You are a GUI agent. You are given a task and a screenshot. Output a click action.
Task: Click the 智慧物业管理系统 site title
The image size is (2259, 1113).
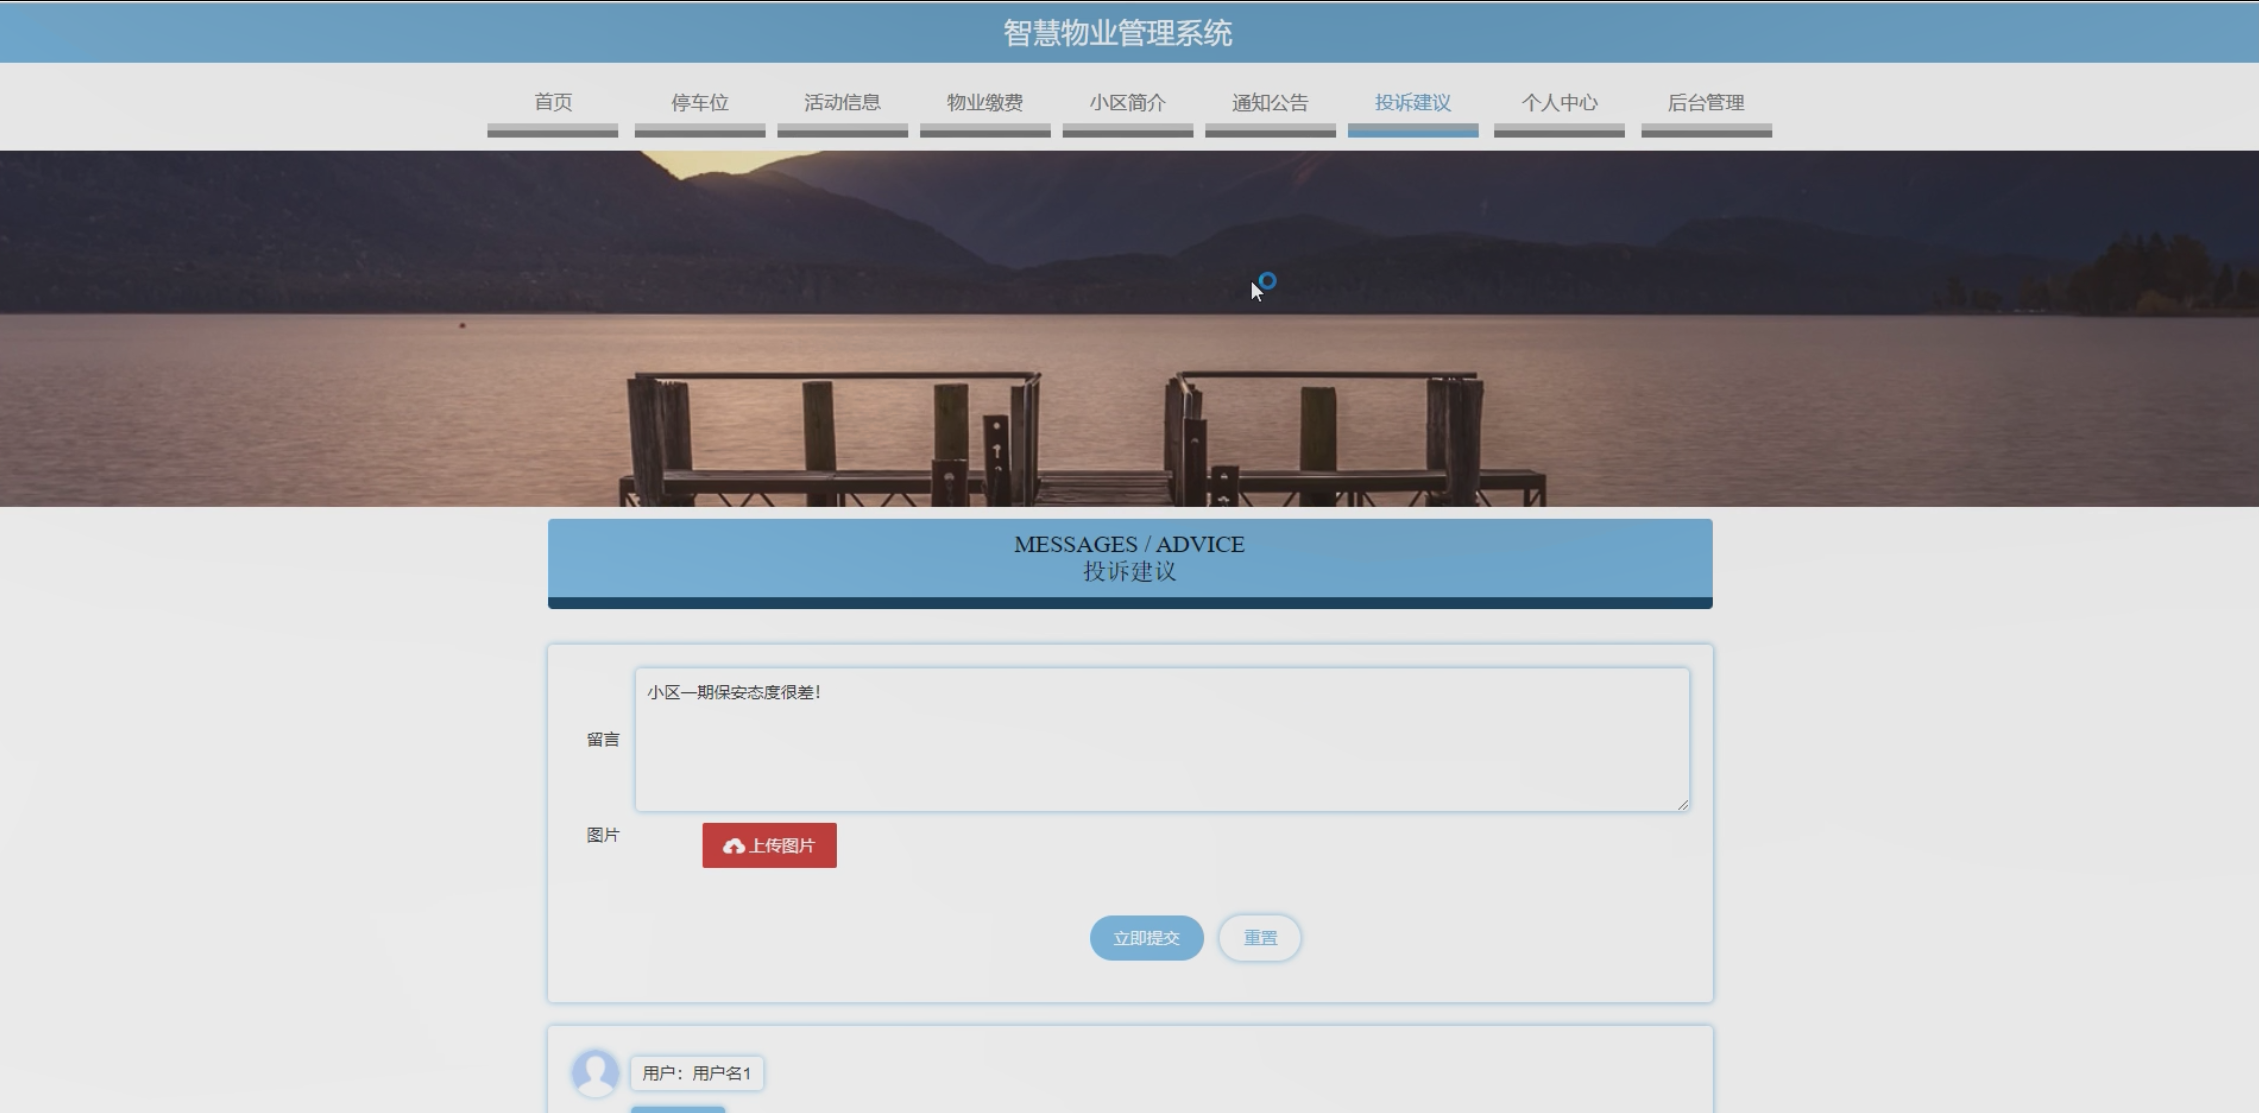click(x=1118, y=33)
